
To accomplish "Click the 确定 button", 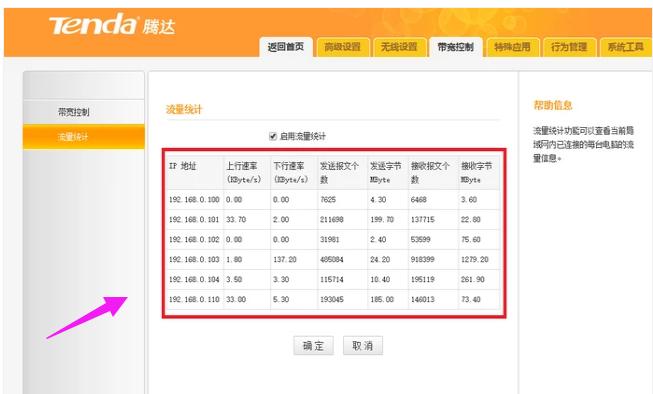I will [313, 345].
